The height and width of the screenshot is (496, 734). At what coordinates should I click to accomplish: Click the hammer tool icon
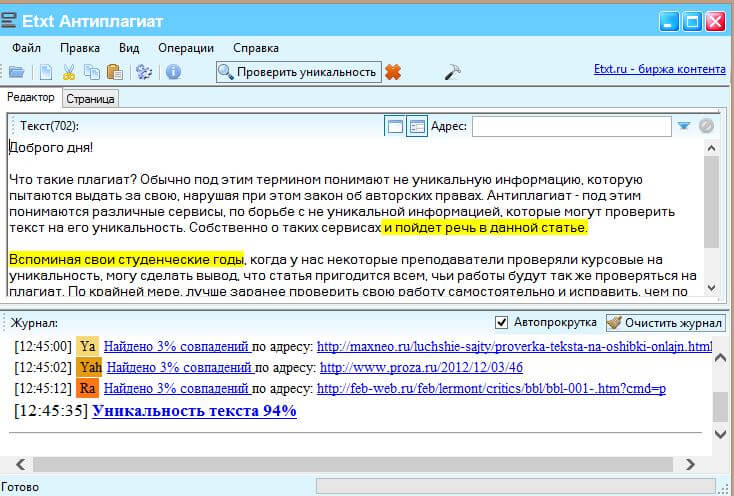452,72
